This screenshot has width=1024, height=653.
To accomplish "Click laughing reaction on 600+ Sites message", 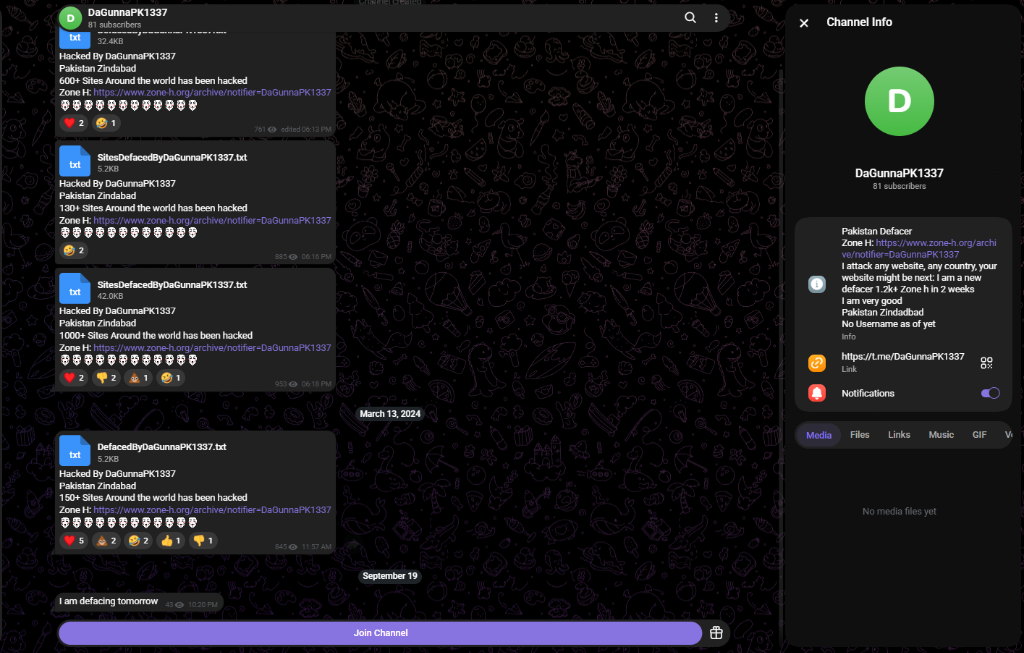I will [106, 123].
